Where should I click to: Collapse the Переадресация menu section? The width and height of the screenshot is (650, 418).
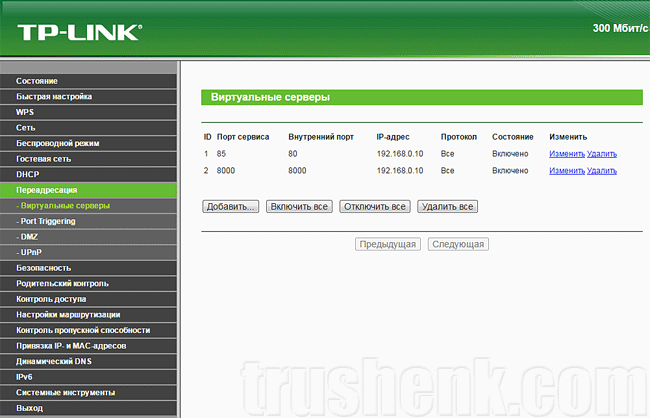click(88, 190)
